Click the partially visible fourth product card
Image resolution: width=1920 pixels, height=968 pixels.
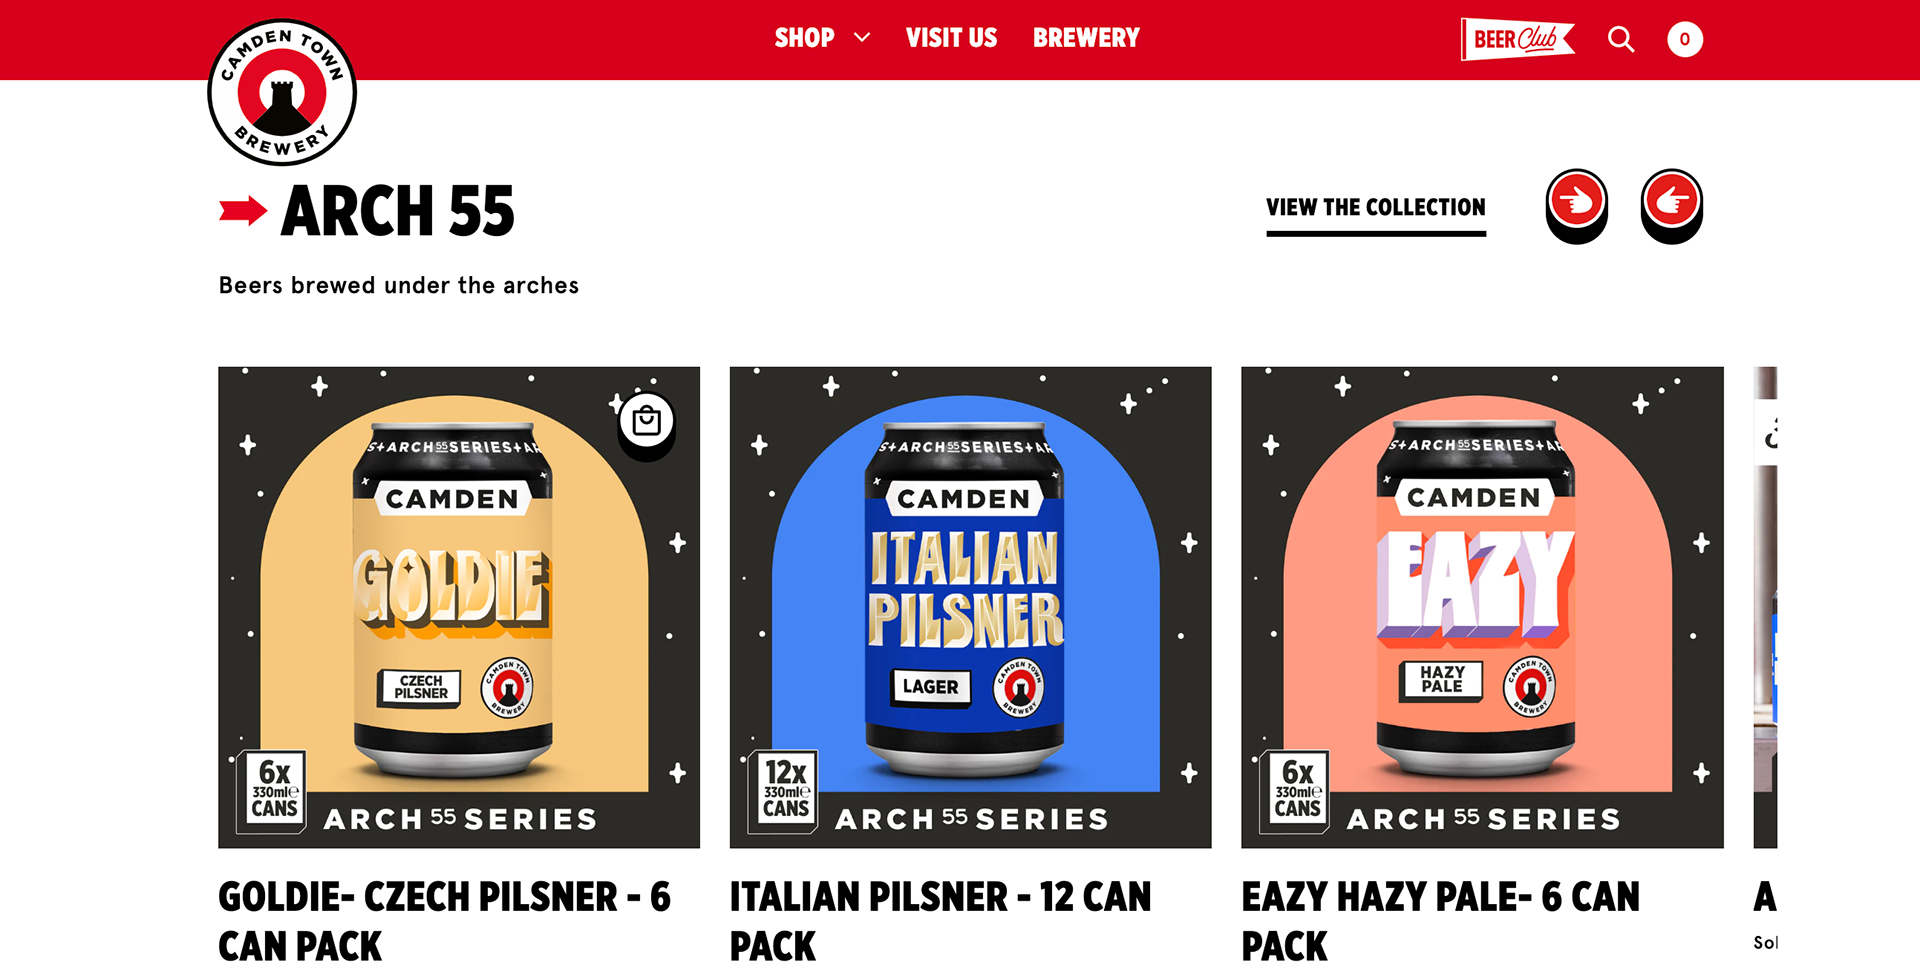(x=1765, y=607)
